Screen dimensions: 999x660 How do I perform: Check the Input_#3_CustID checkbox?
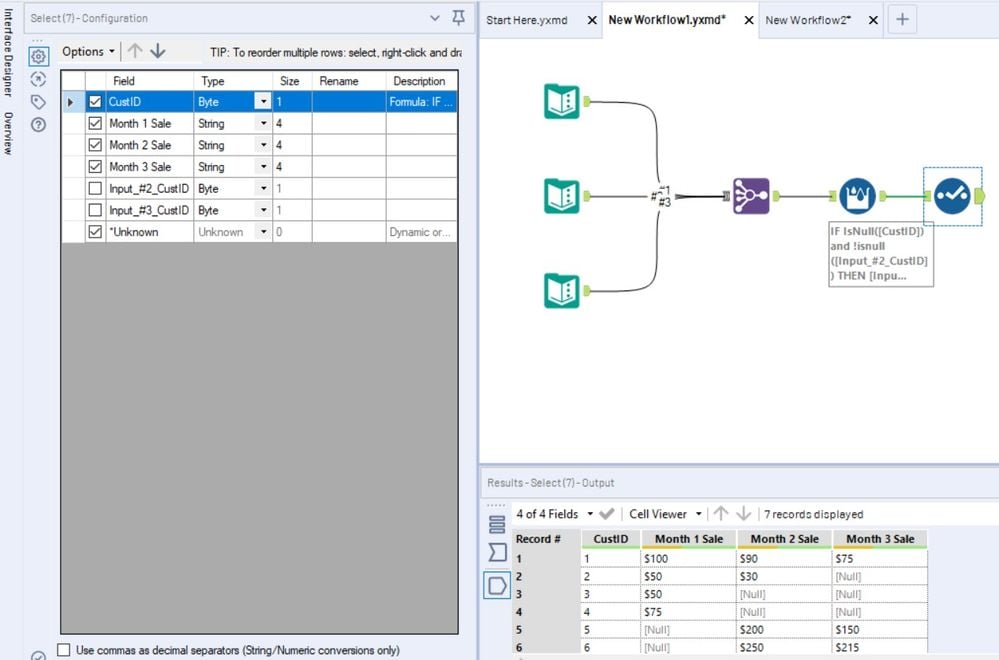(95, 210)
